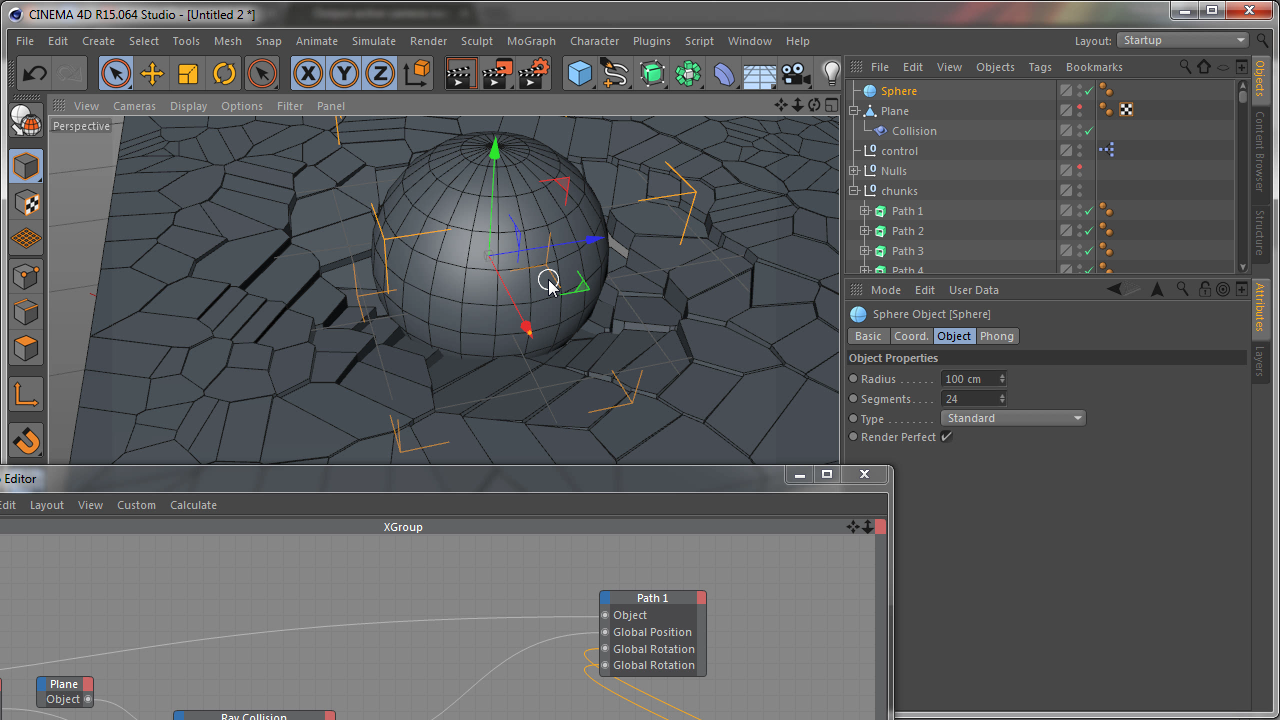Expand the Path 2 object
1280x720 pixels.
coord(865,231)
